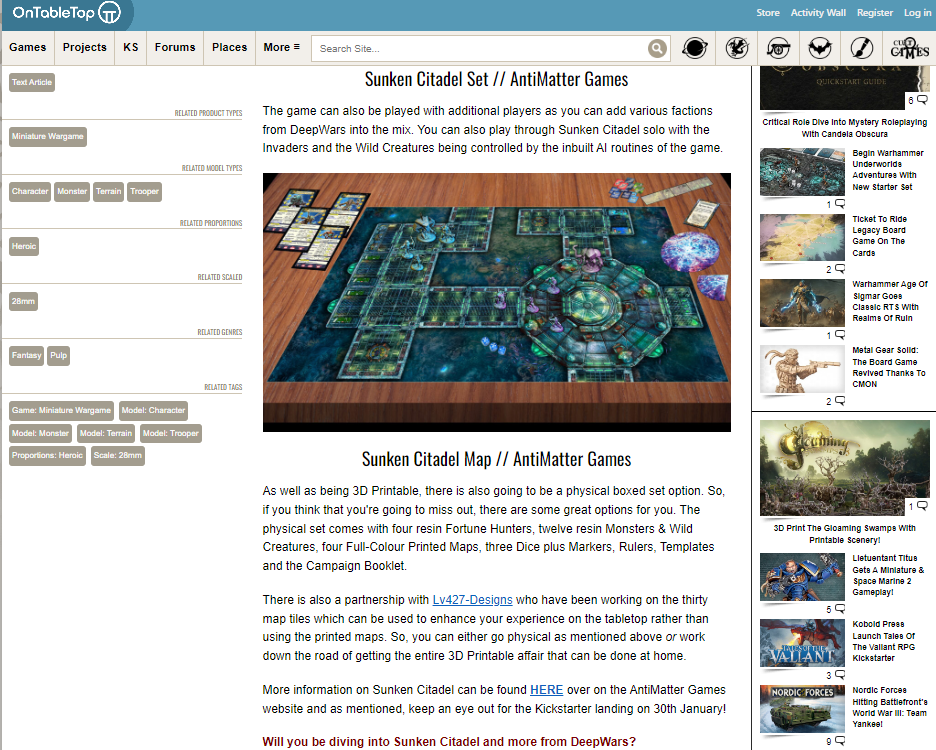This screenshot has width=936, height=750.
Task: Open the historical cannon category icon
Action: tap(778, 48)
